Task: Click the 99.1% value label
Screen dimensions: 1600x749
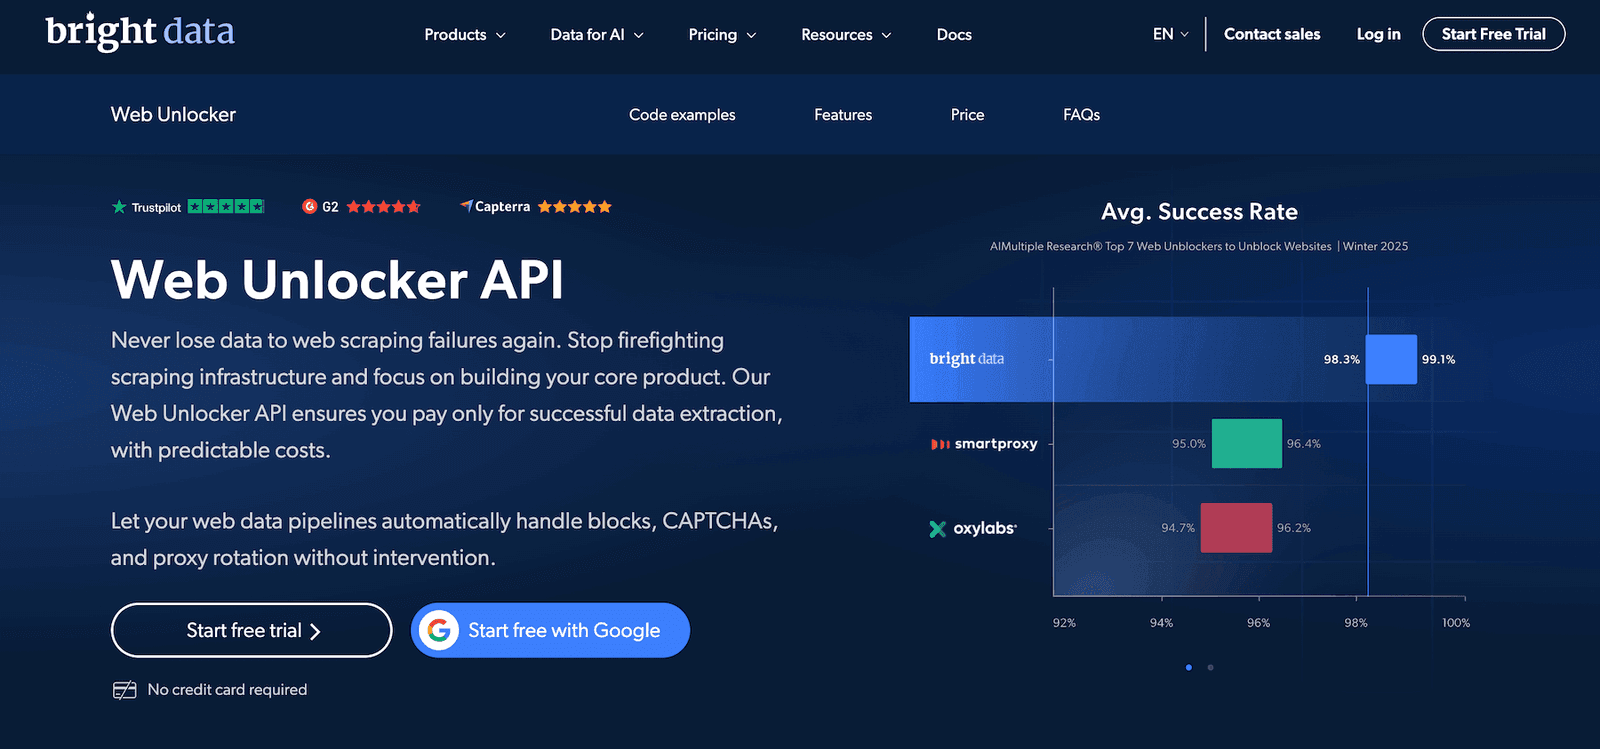Action: click(1438, 359)
